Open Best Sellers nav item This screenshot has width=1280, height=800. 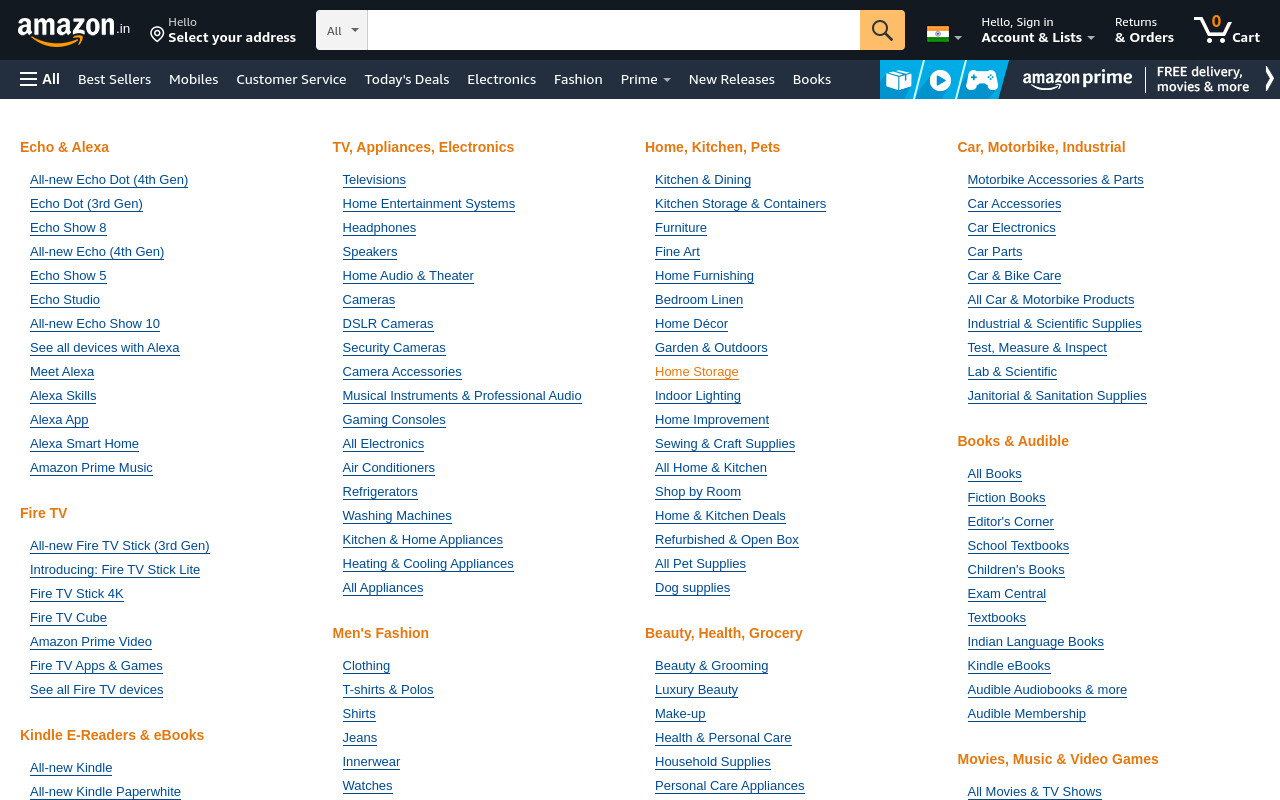(114, 79)
